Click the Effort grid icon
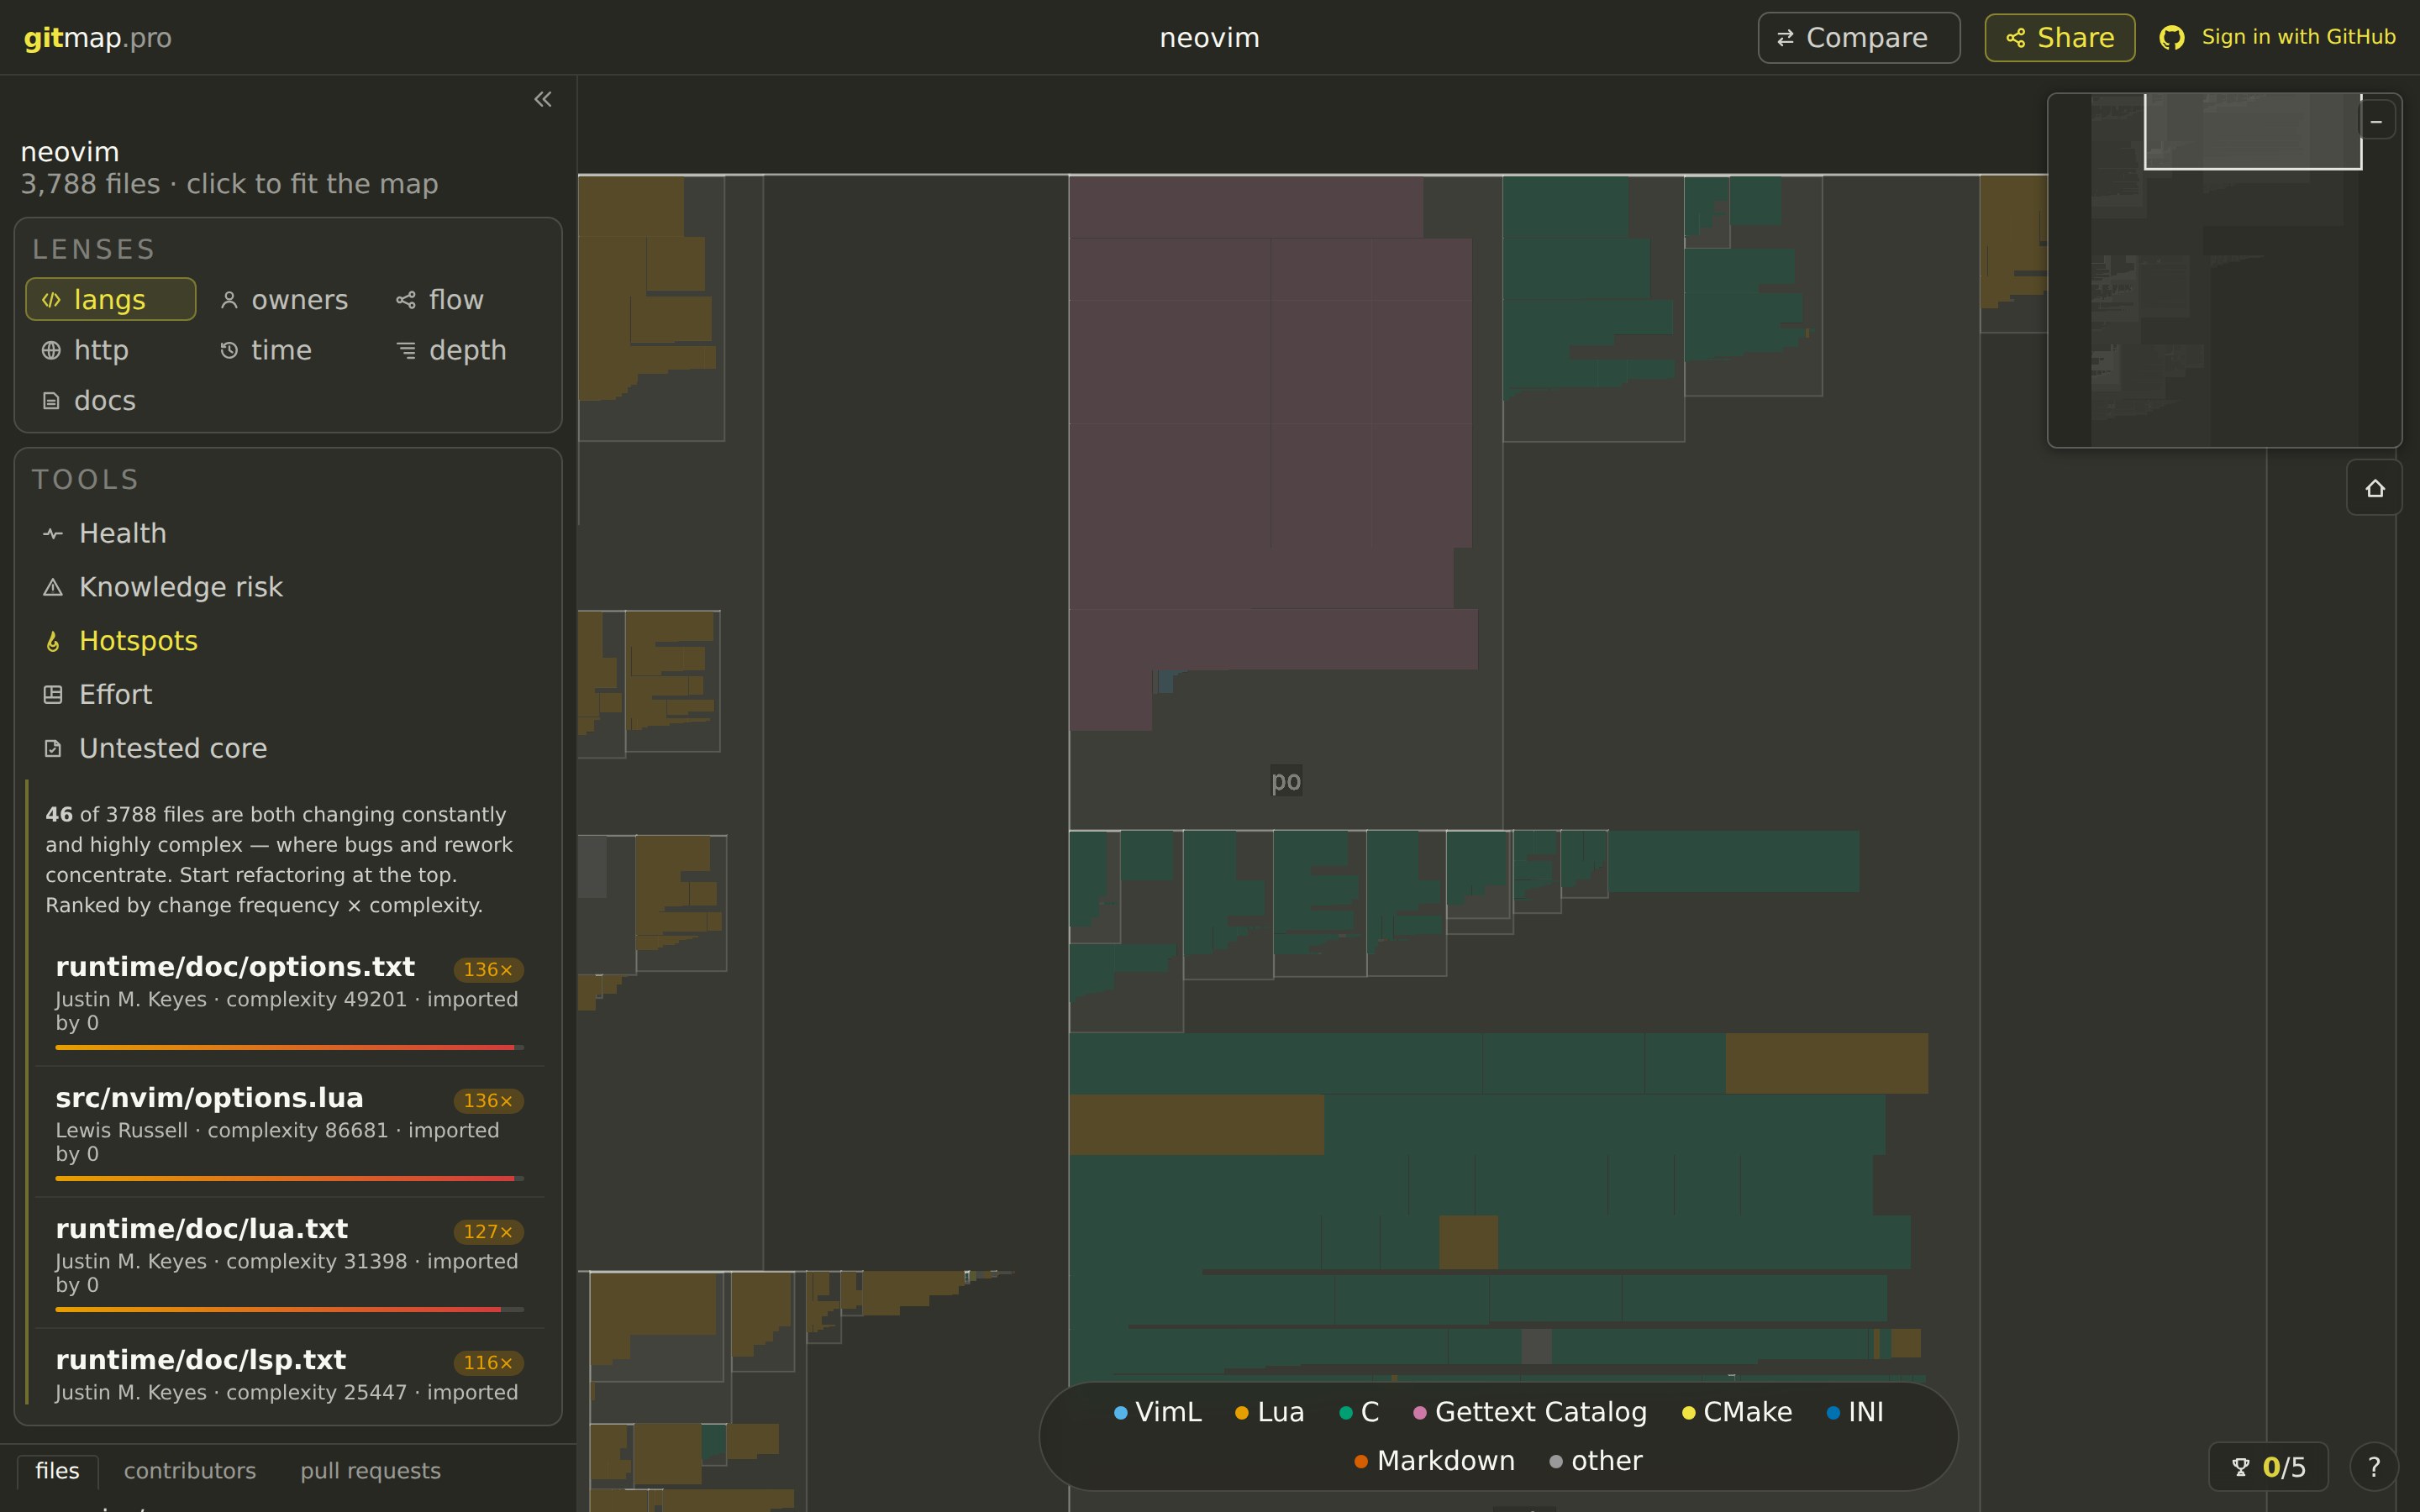This screenshot has width=2420, height=1512. pyautogui.click(x=53, y=694)
